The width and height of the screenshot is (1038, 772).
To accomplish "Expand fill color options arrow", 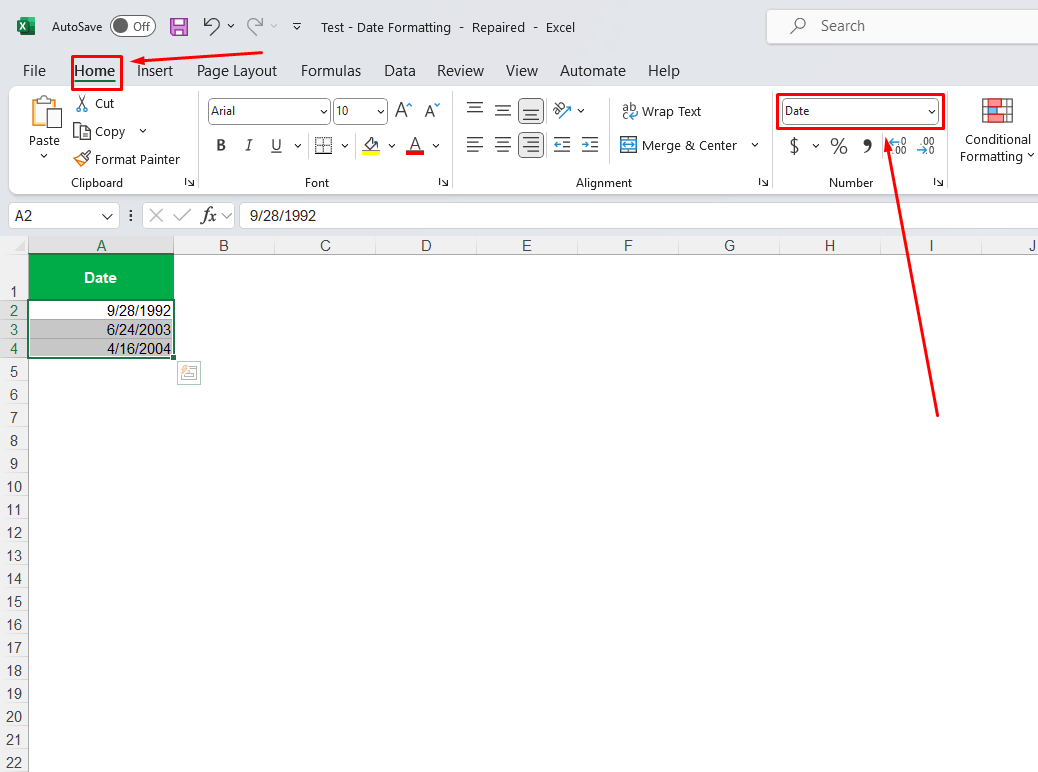I will point(392,146).
